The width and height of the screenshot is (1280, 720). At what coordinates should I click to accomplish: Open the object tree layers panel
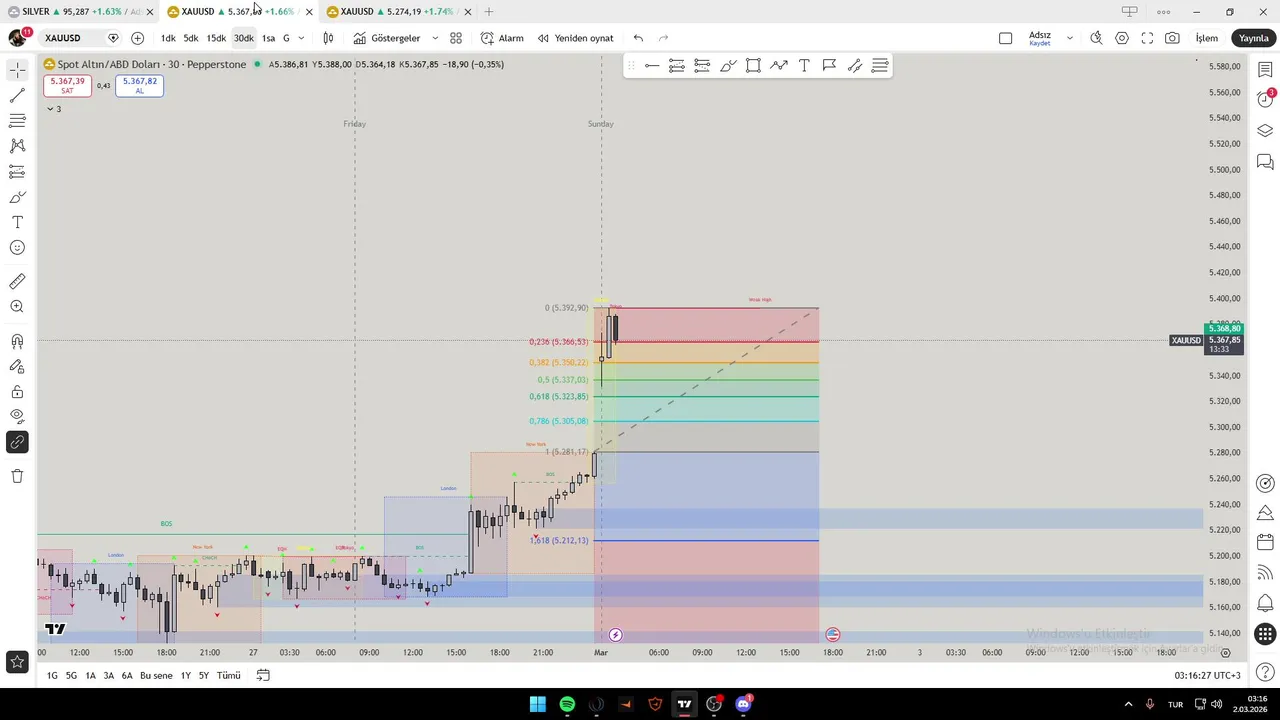1265,130
